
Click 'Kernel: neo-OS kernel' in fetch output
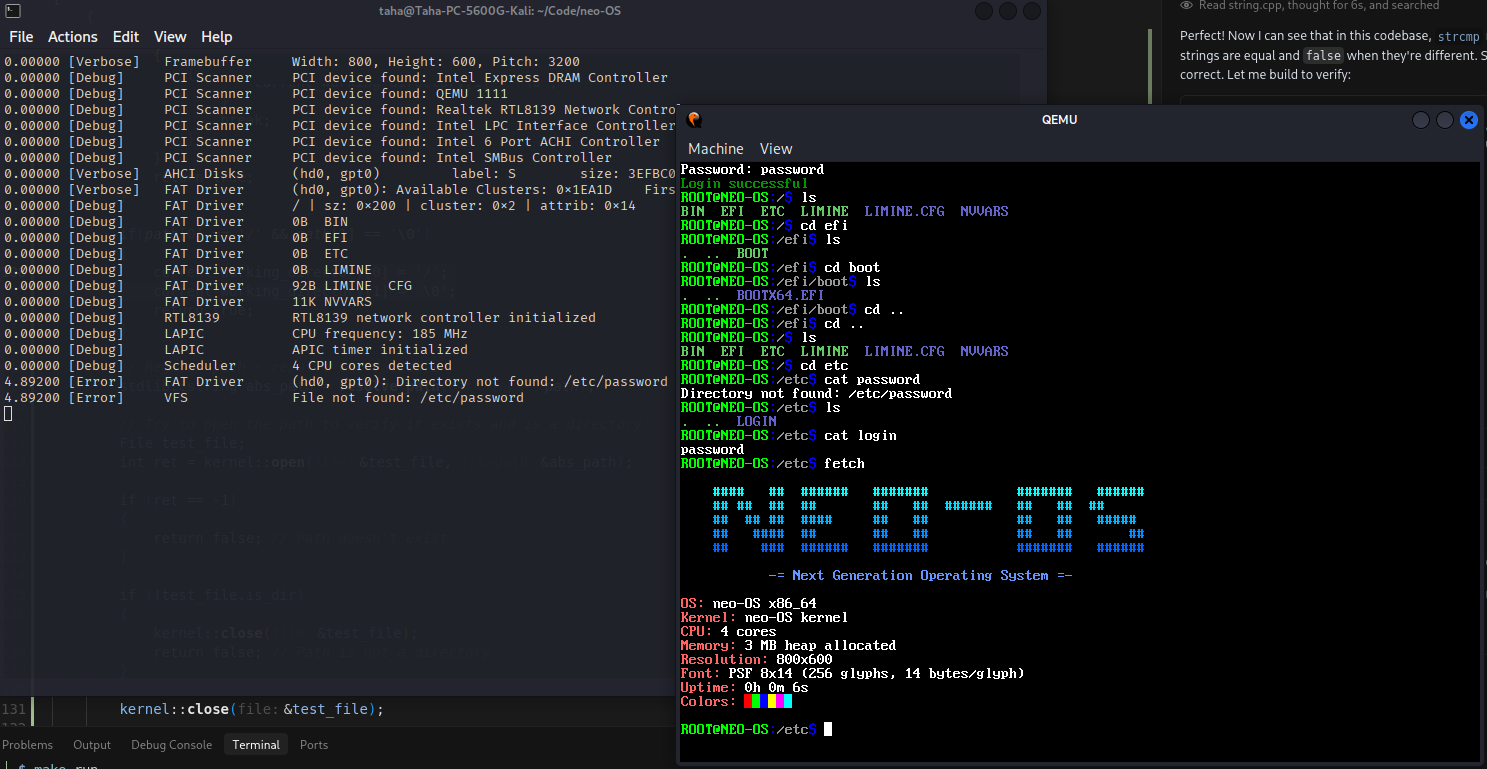coord(764,617)
